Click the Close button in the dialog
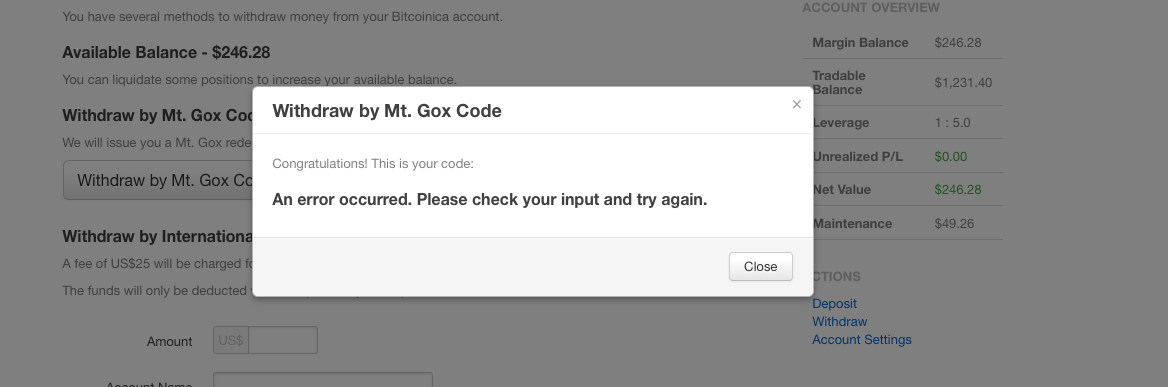Viewport: 1168px width, 387px height. pyautogui.click(x=761, y=266)
